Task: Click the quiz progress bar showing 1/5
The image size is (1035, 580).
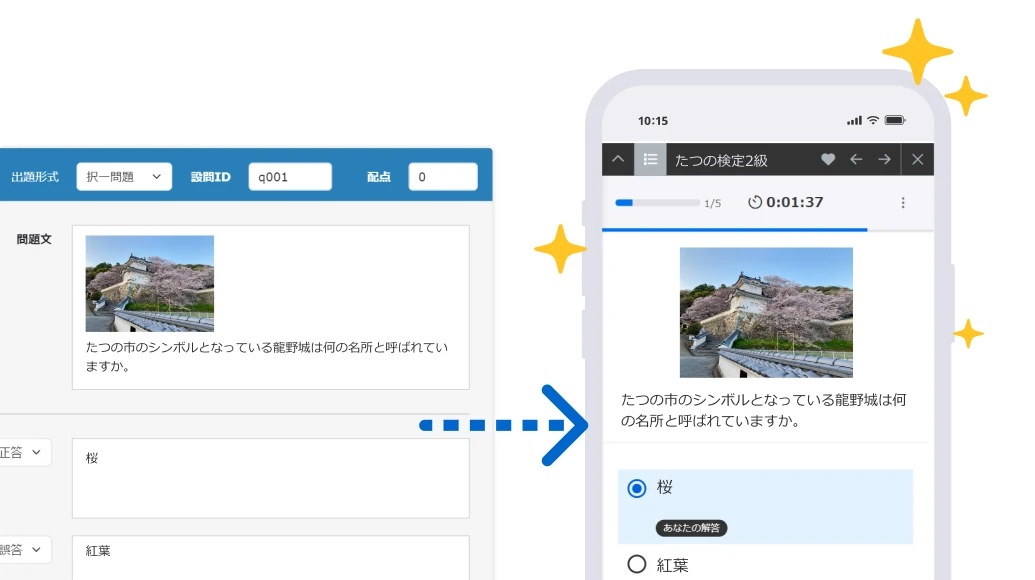Action: point(657,203)
